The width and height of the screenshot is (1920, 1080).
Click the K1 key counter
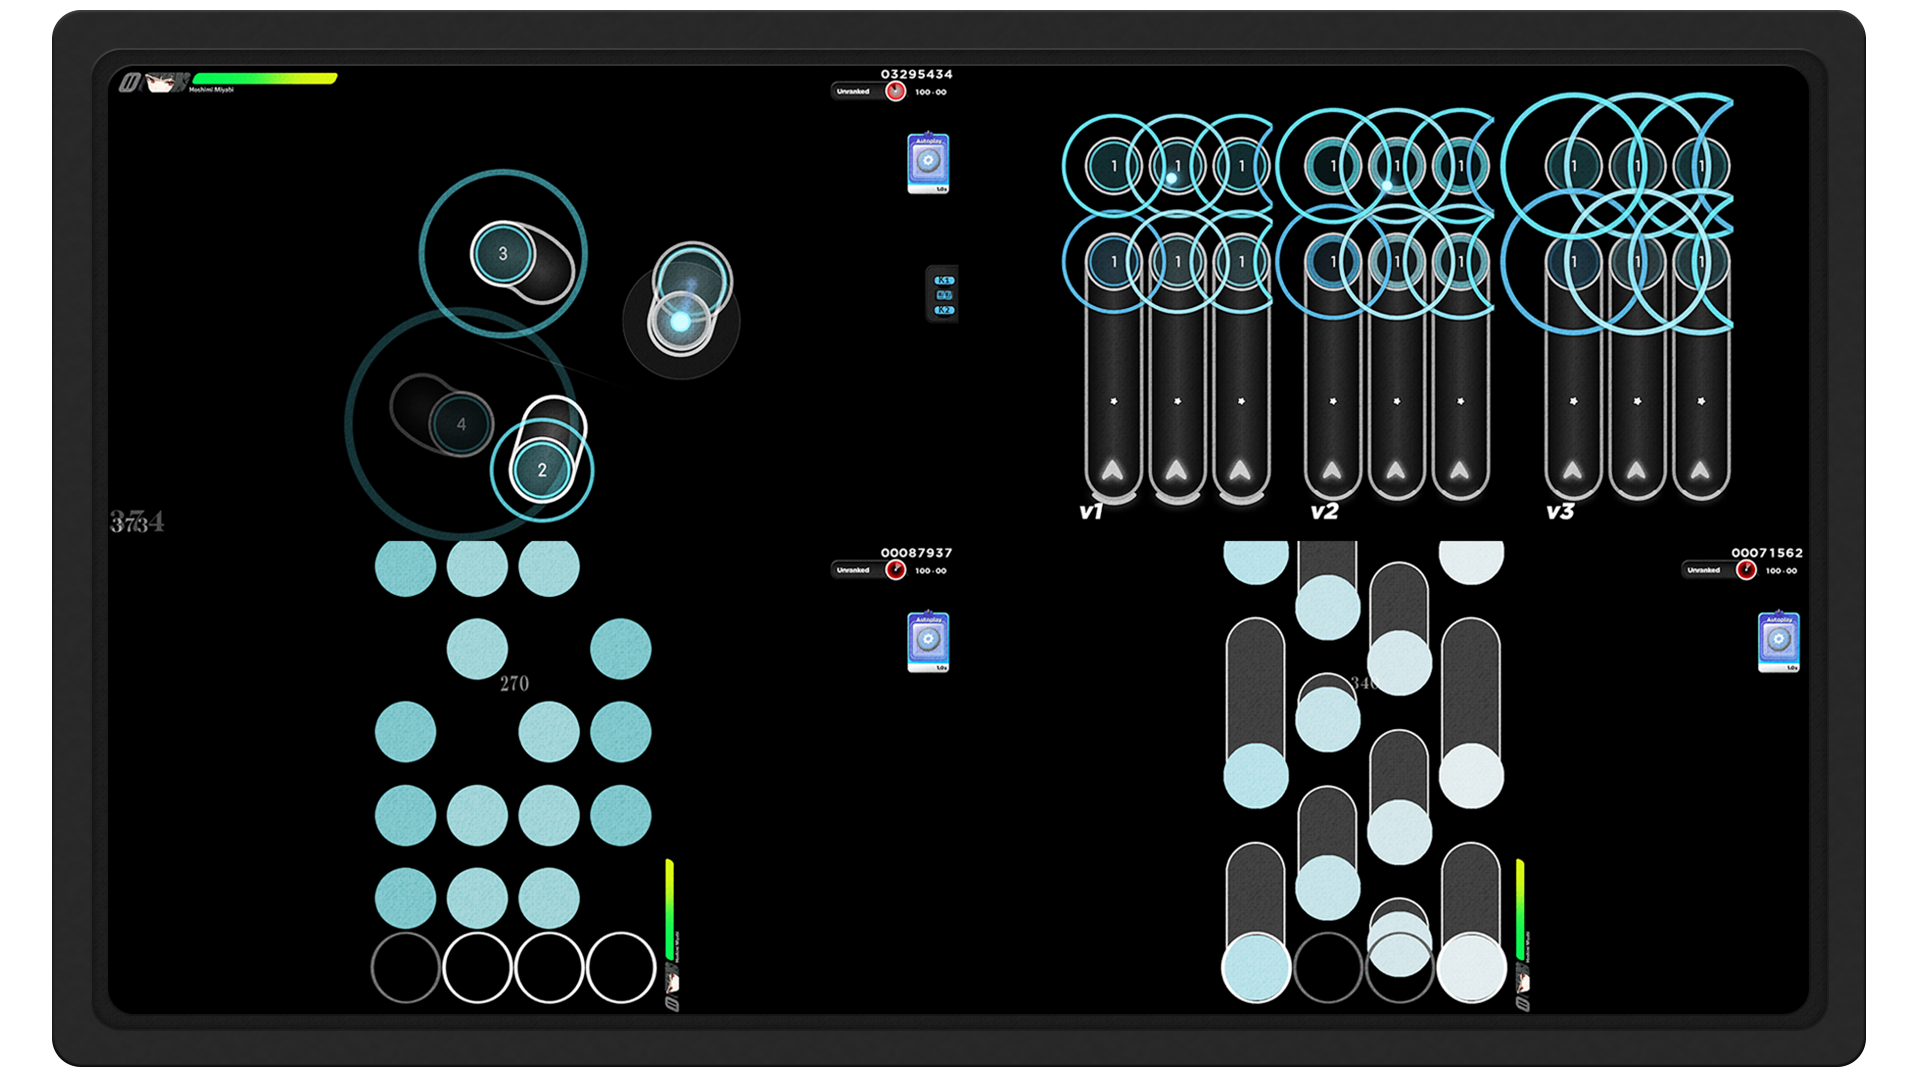click(944, 280)
